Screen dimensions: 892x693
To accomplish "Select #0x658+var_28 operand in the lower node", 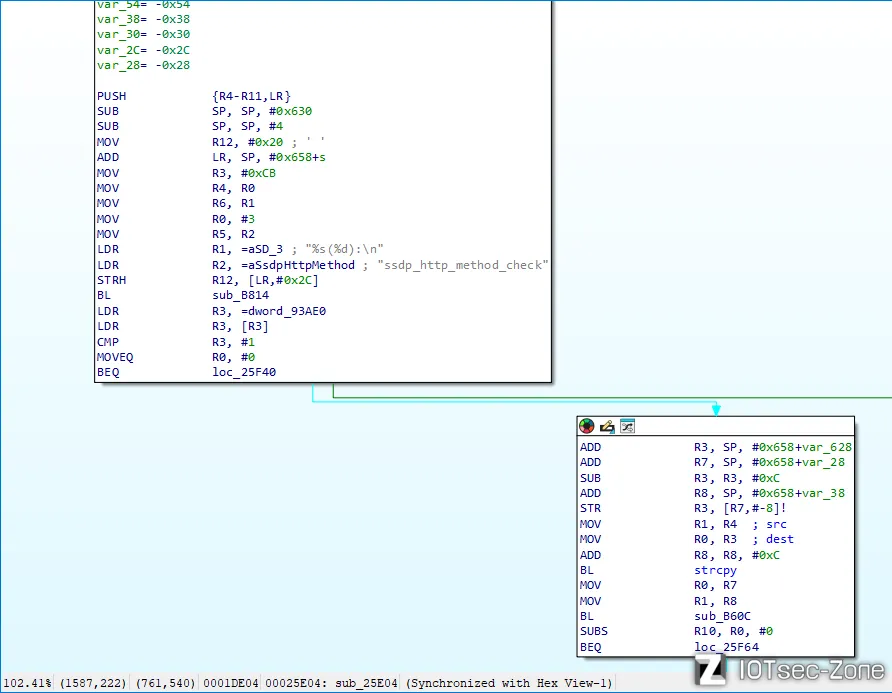I will click(798, 462).
